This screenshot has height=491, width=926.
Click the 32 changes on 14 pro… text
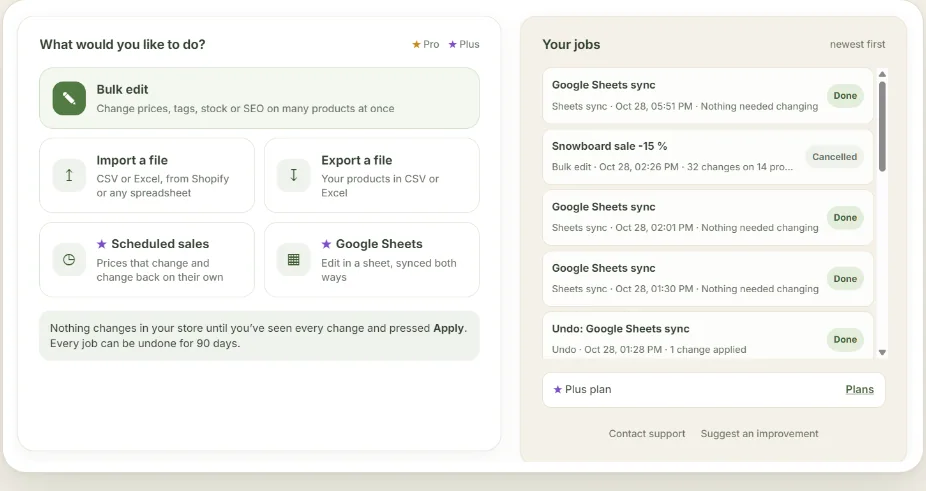(740, 167)
